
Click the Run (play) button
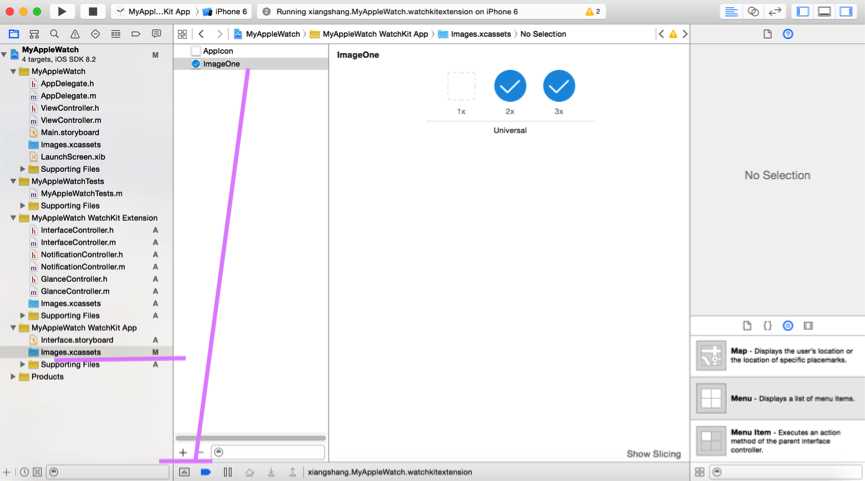(x=62, y=11)
